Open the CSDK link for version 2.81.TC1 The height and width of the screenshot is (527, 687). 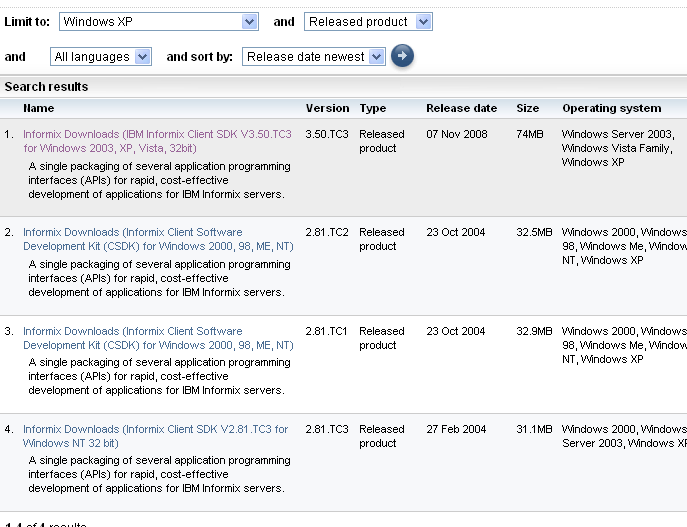tap(158, 338)
